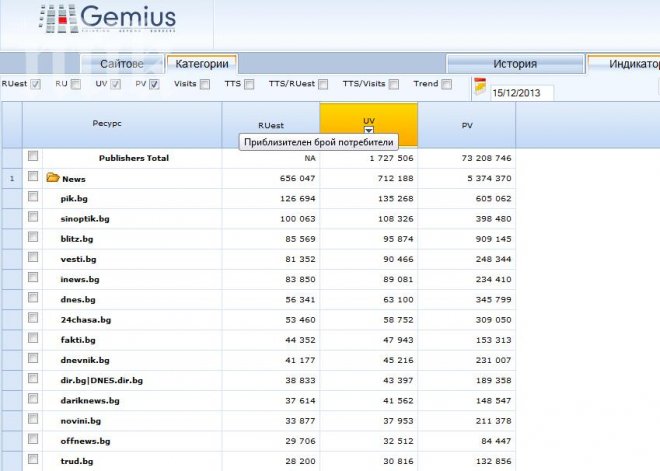Switch to the Категории tab
This screenshot has width=660, height=471.
coord(202,64)
